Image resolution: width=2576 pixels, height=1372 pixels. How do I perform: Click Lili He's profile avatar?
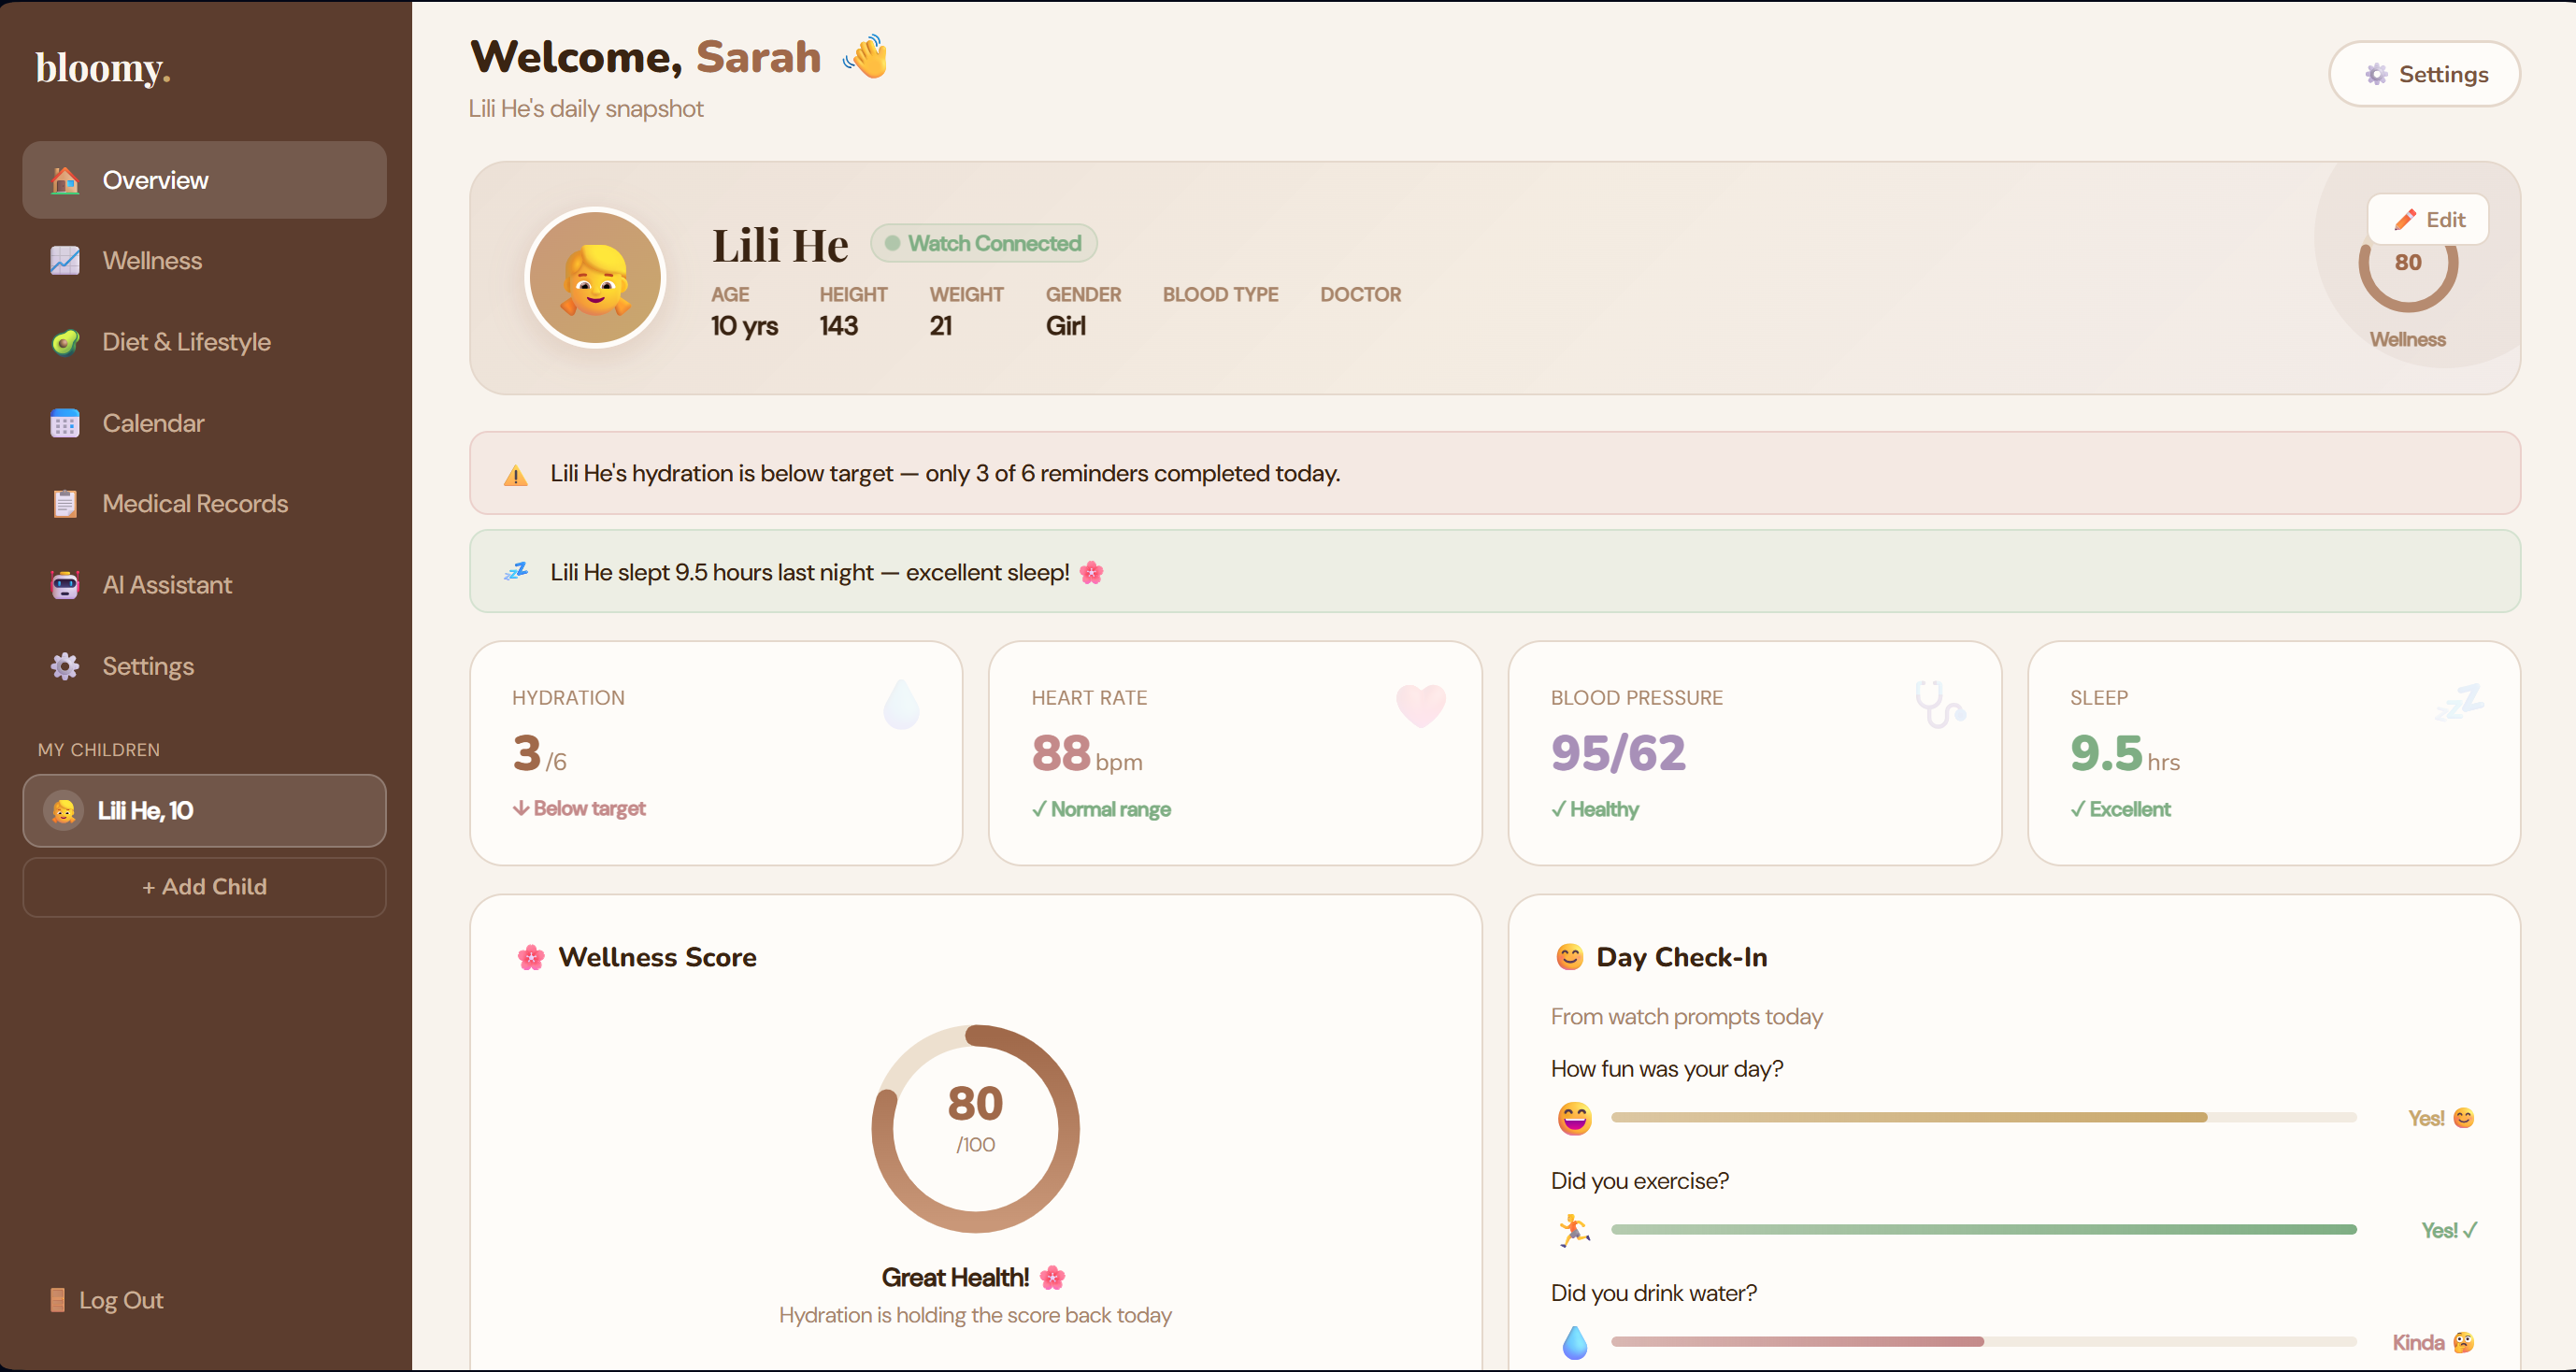click(x=595, y=278)
